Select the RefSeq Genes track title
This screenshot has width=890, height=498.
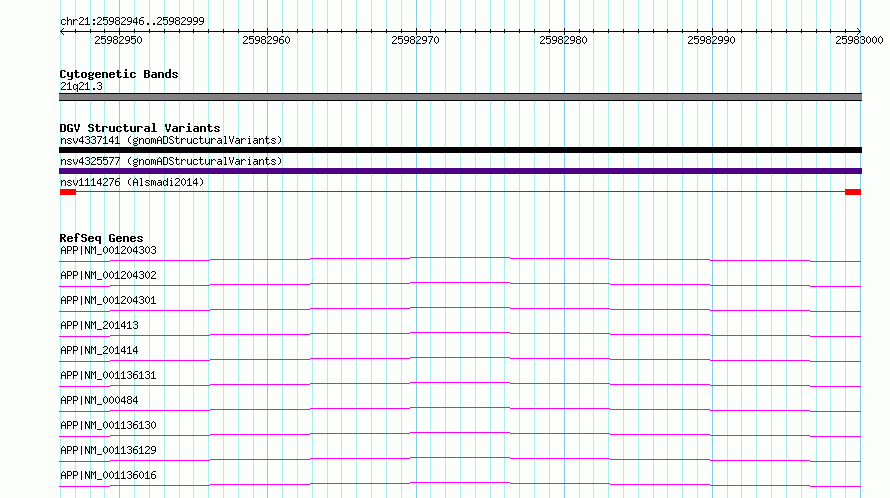(x=101, y=238)
